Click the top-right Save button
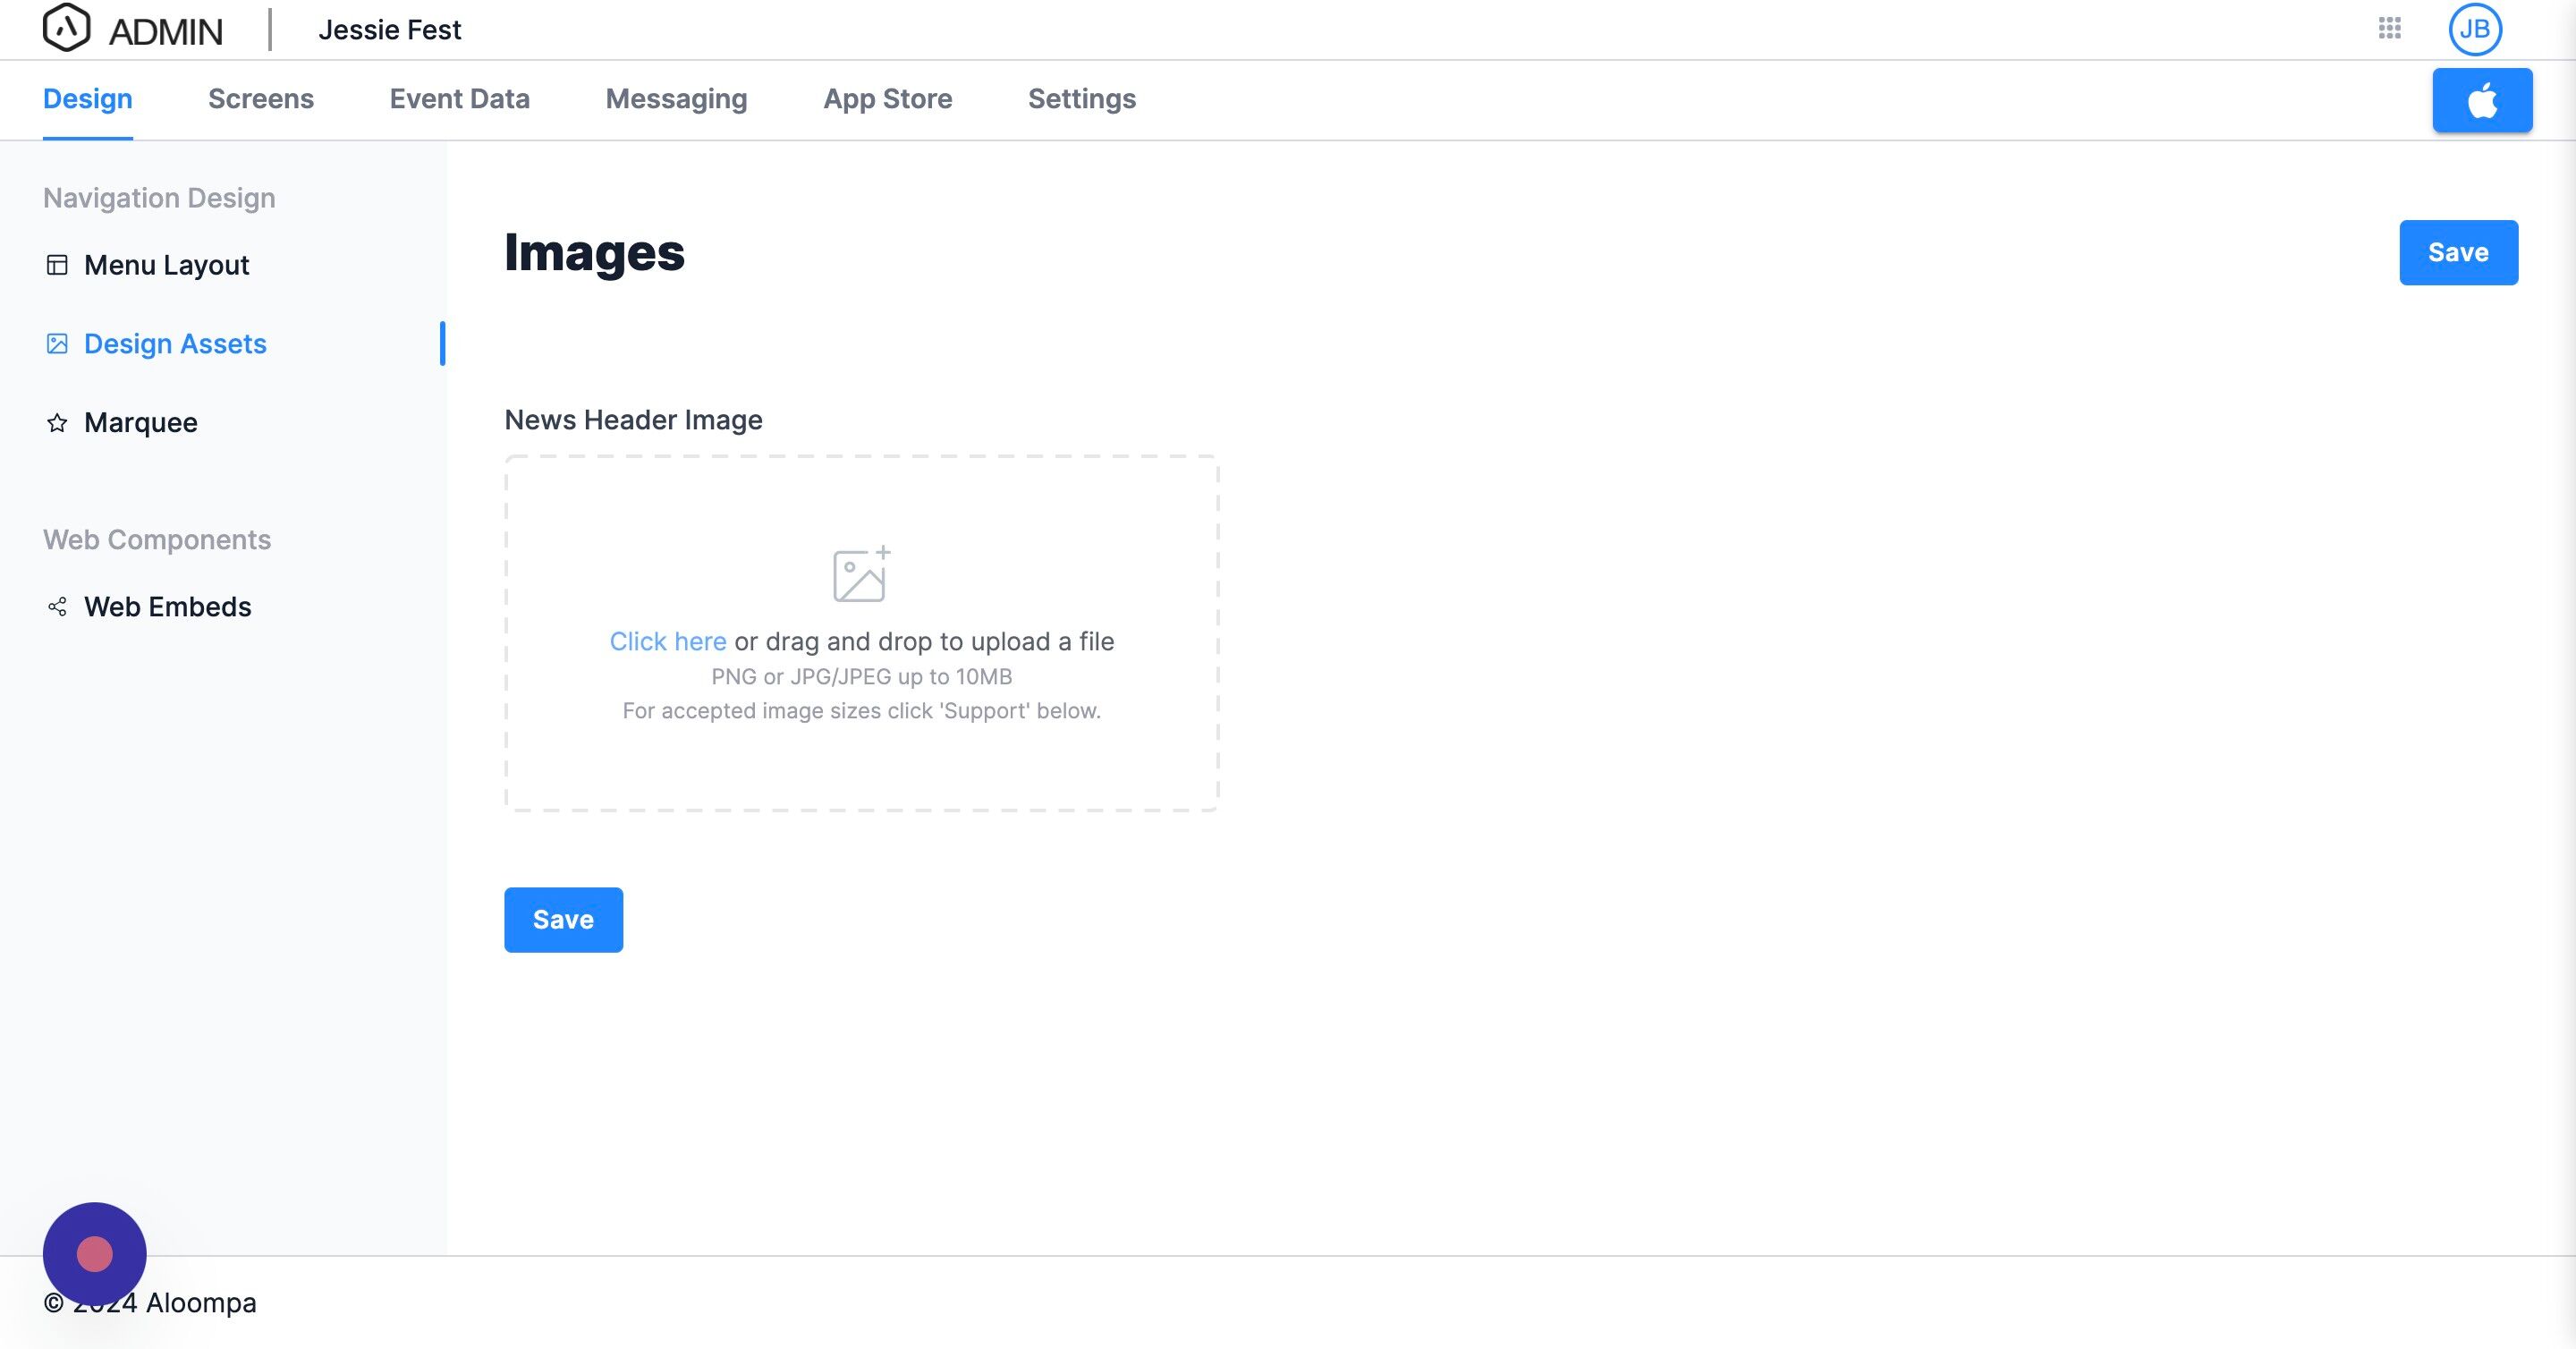Viewport: 2576px width, 1349px height. [2457, 253]
